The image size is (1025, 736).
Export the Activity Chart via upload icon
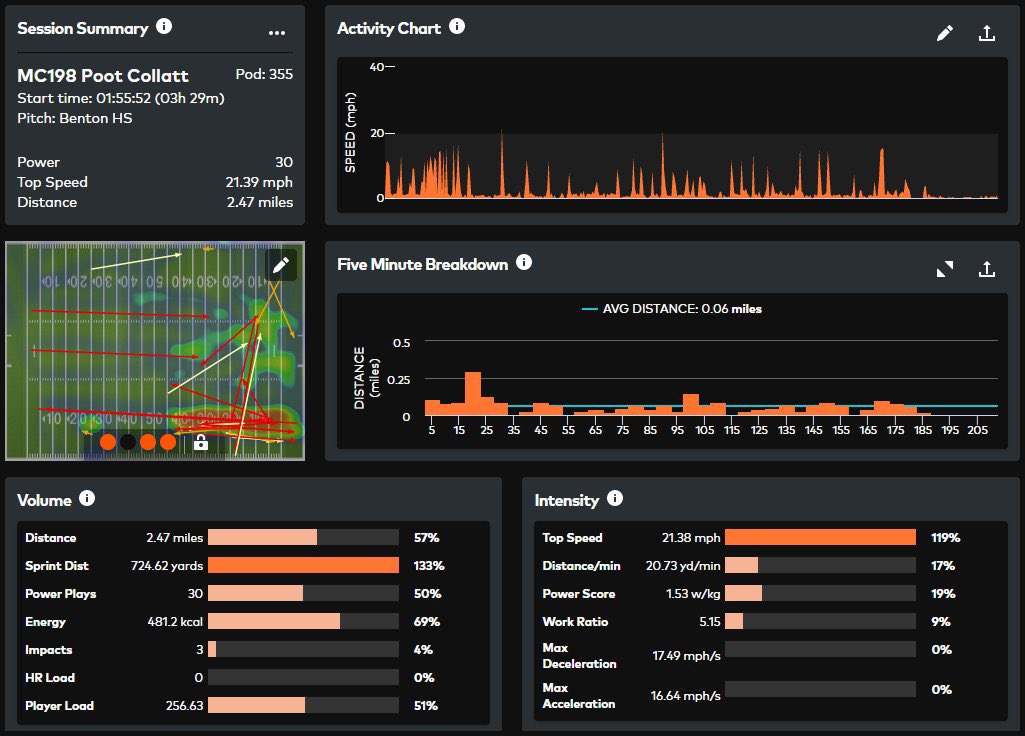986,33
